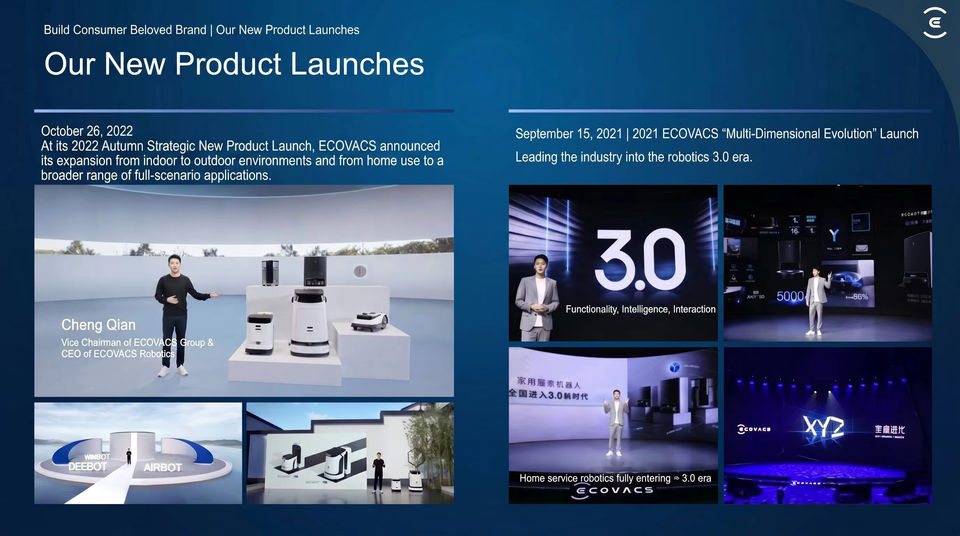This screenshot has height=536, width=960.
Task: Open the XYZ stage lights thumbnail
Action: pyautogui.click(x=828, y=426)
